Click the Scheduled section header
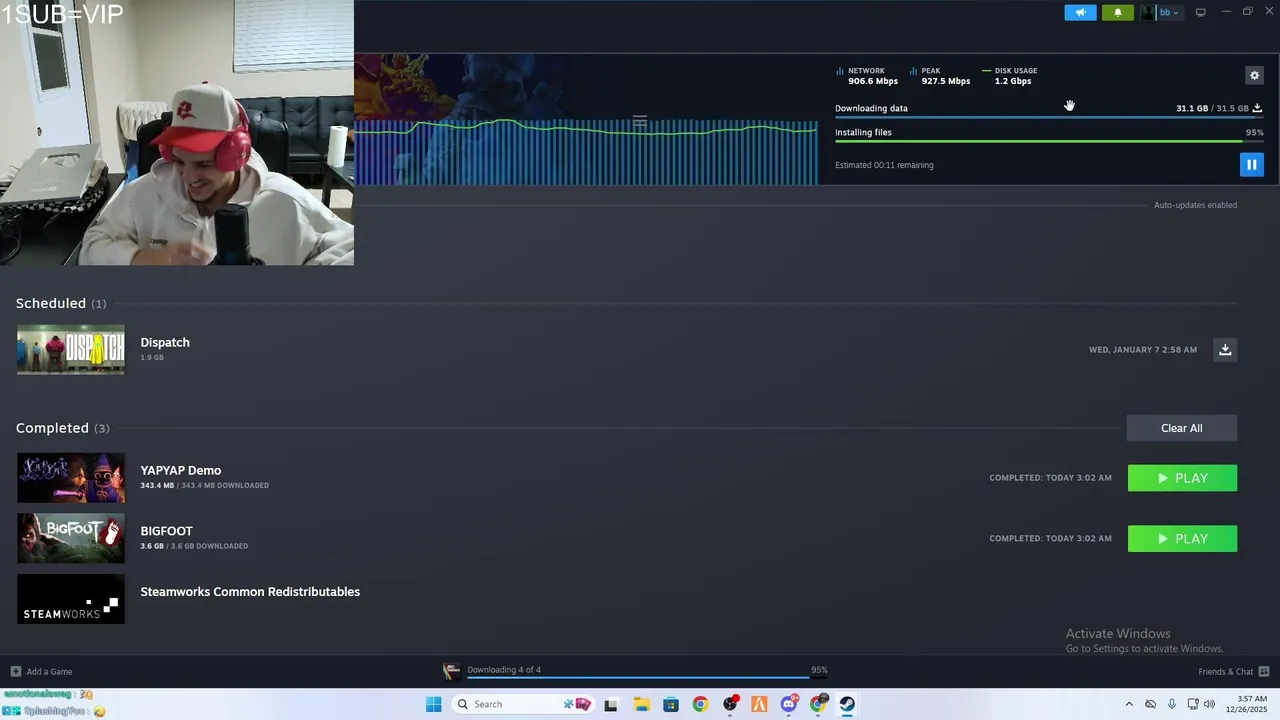 [61, 303]
